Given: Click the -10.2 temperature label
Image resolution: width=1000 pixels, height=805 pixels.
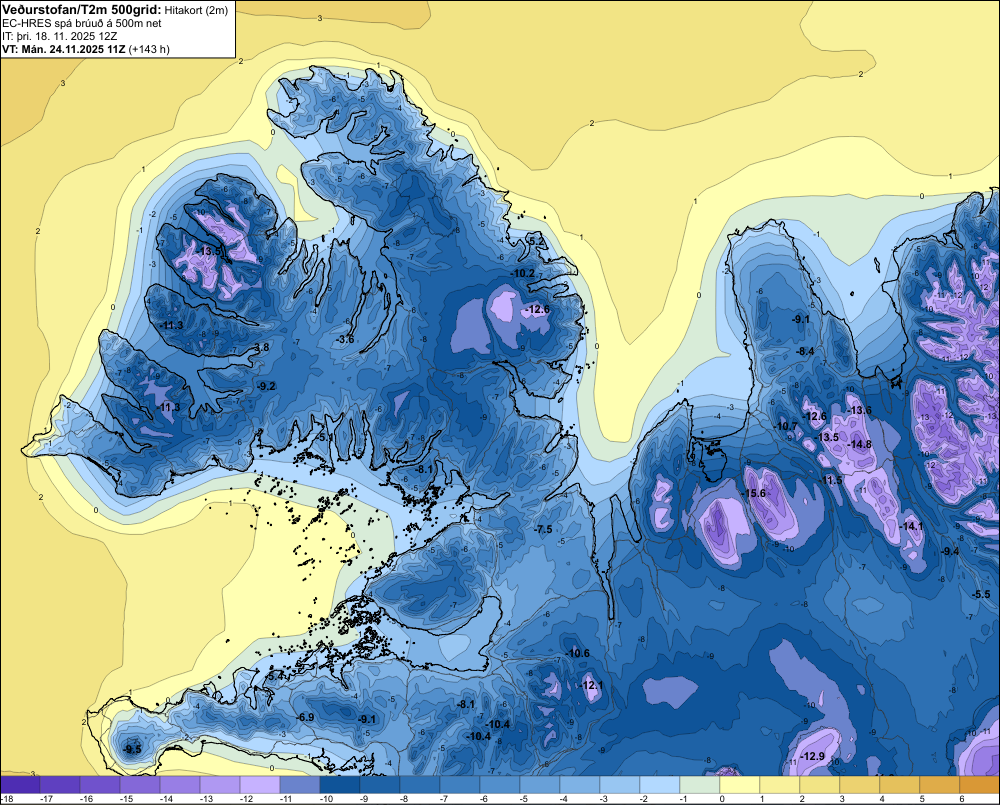Looking at the screenshot, I should pyautogui.click(x=522, y=273).
